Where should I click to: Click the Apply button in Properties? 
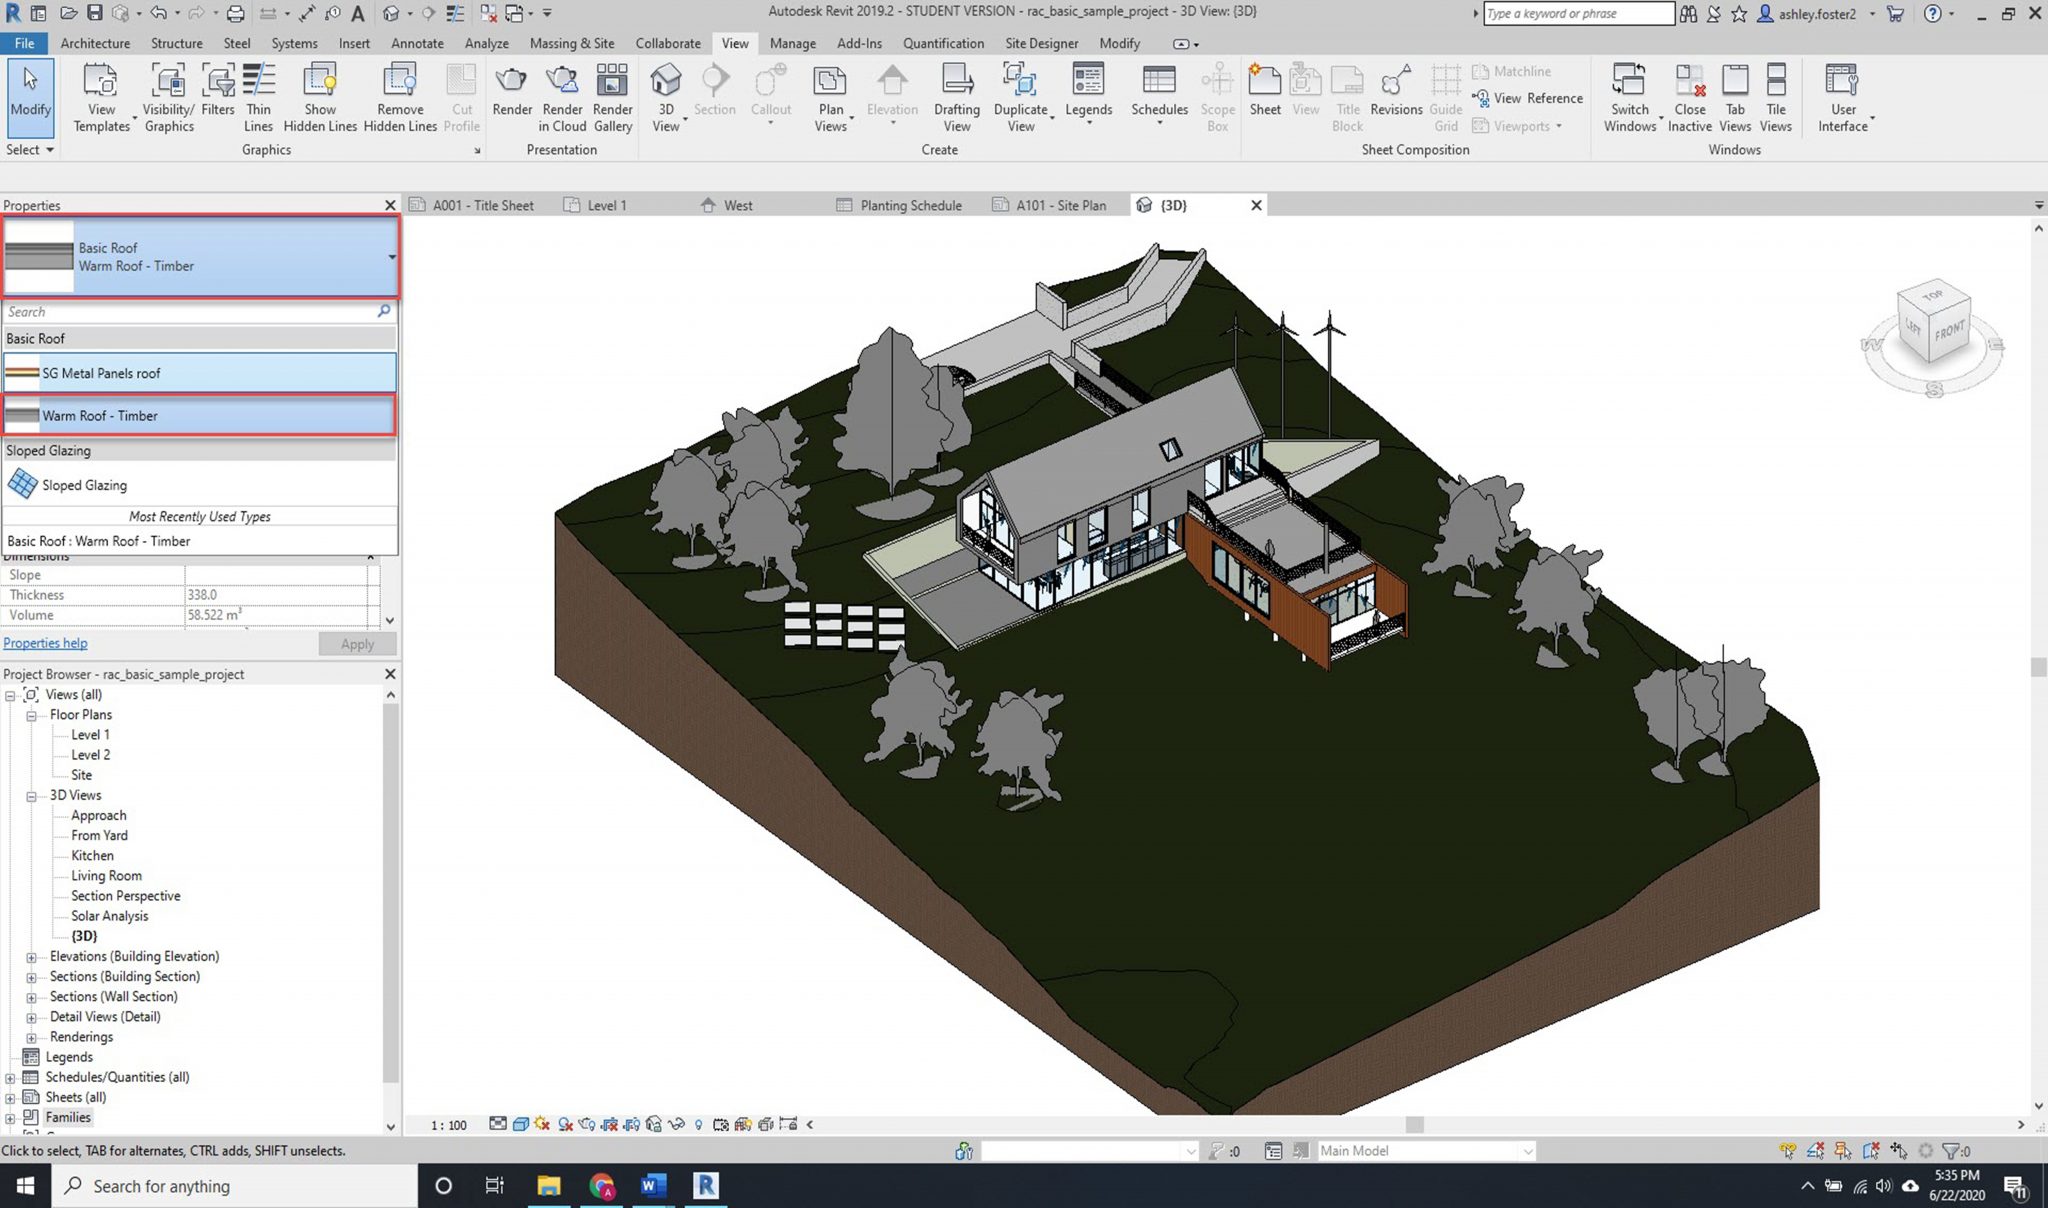(357, 644)
